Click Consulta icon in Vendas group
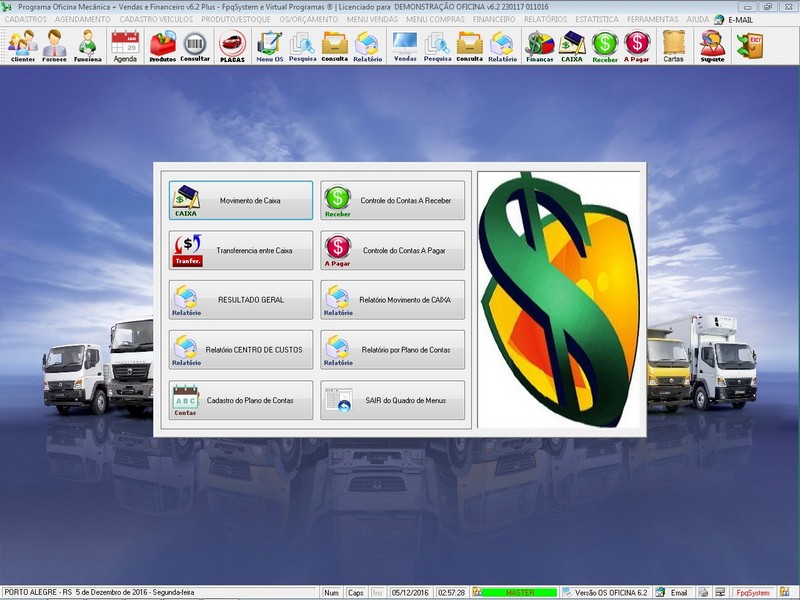 click(x=469, y=46)
